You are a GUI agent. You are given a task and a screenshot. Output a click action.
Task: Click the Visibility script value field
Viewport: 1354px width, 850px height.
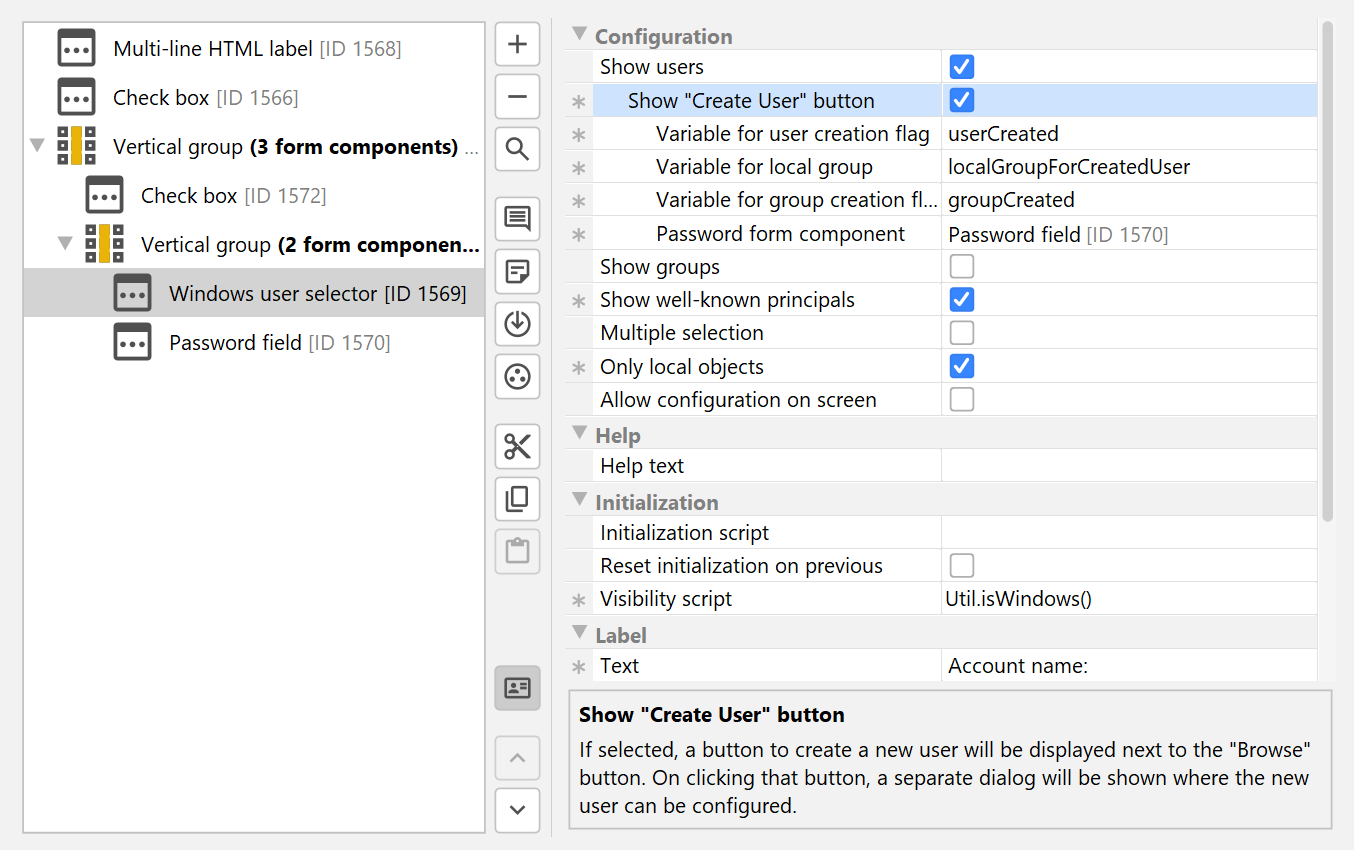[1128, 599]
